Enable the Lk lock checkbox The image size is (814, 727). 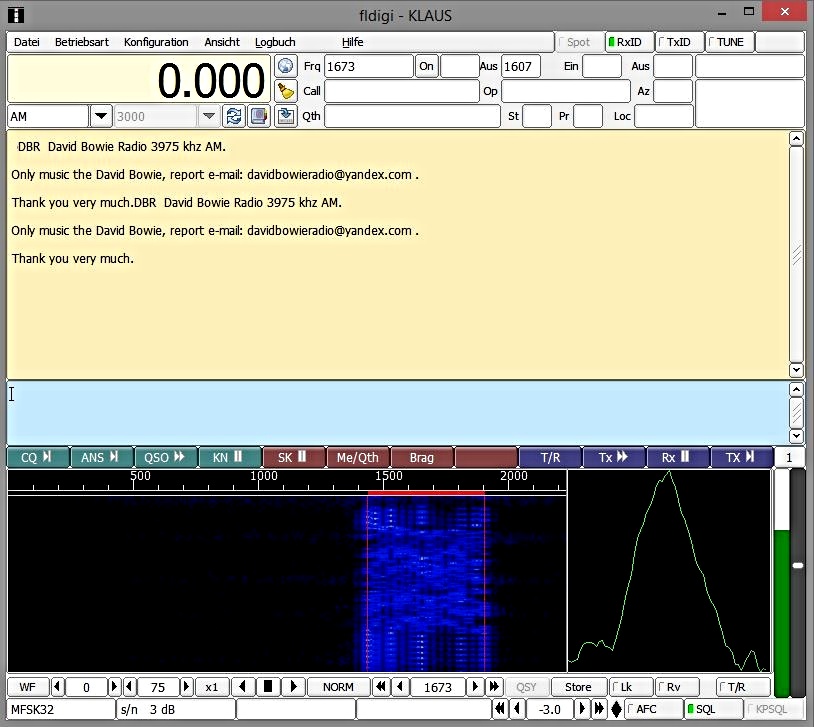coord(631,686)
